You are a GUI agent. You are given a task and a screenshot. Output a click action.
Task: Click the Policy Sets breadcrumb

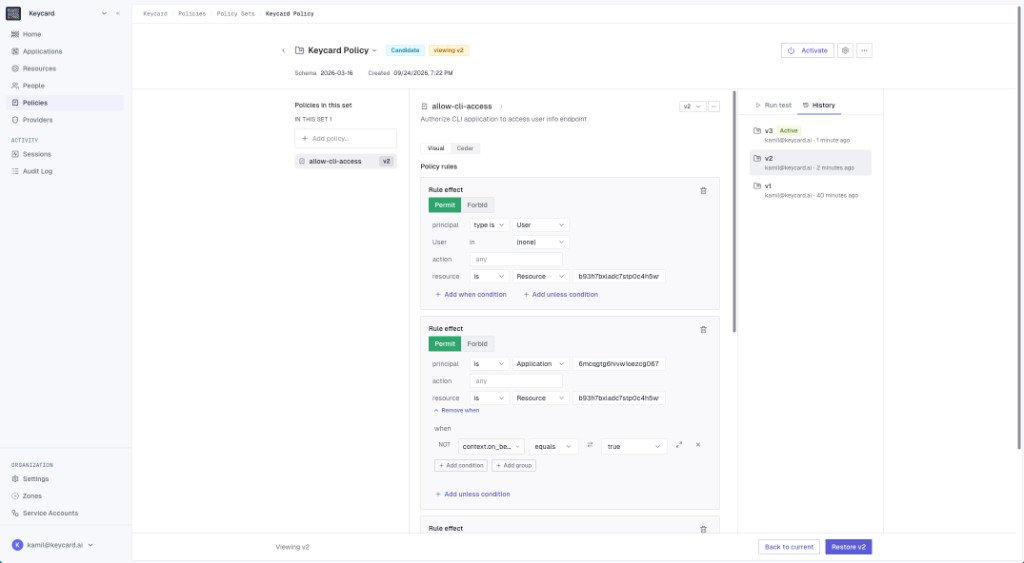236,14
